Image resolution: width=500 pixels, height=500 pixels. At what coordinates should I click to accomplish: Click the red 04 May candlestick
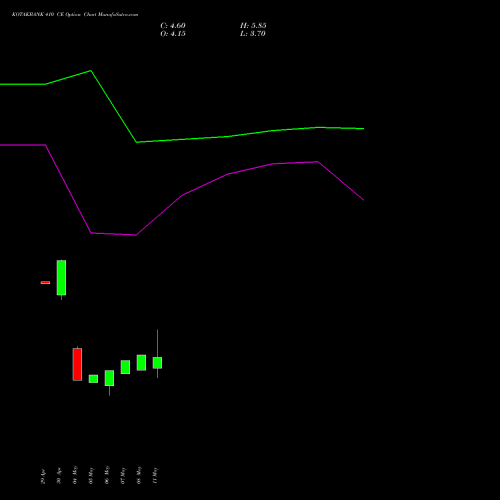77,364
